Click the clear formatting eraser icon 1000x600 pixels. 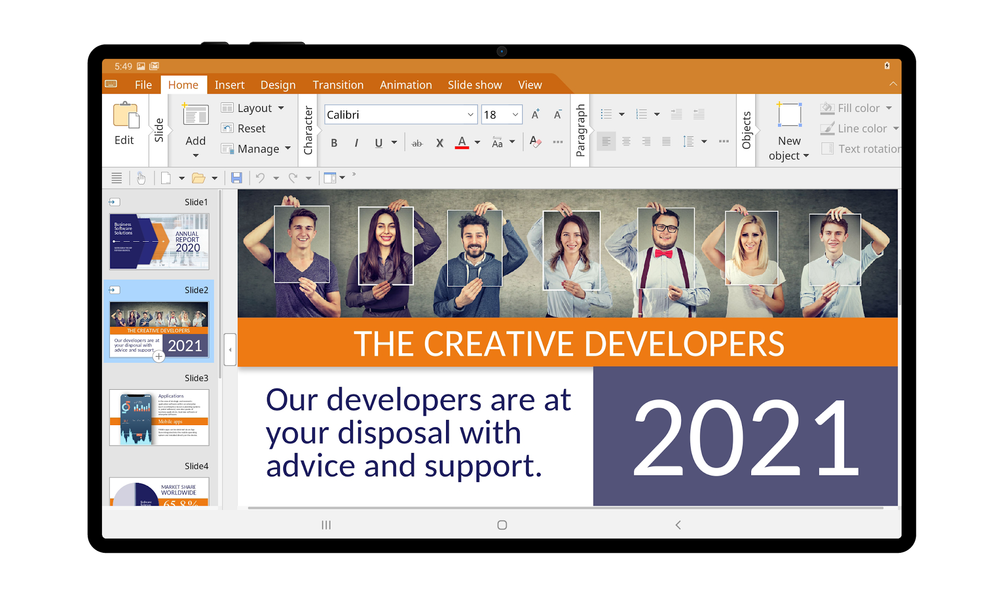tap(535, 143)
